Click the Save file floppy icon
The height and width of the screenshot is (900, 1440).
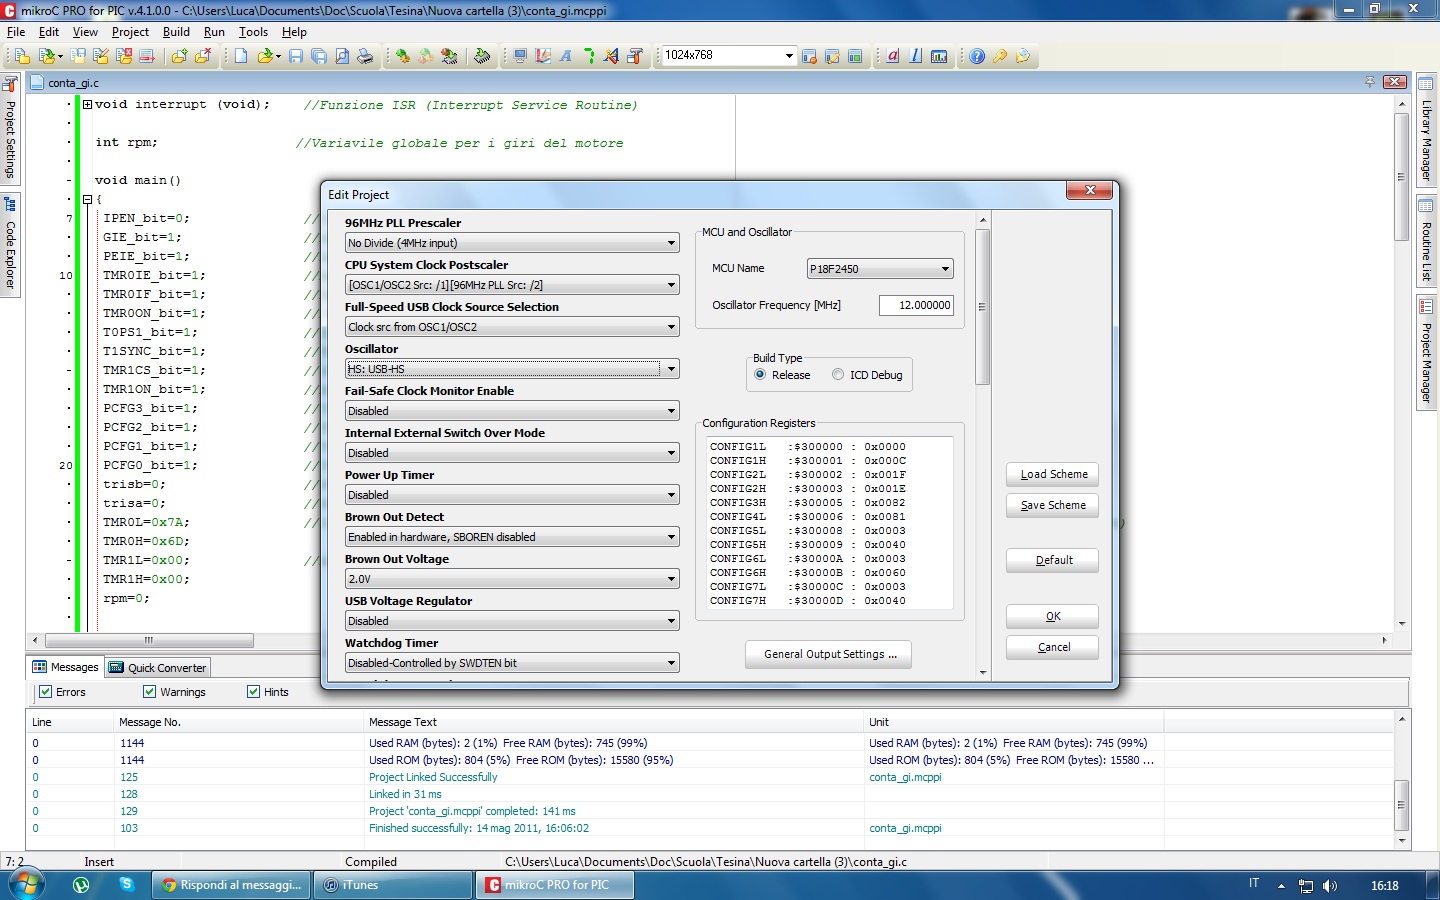coord(296,56)
